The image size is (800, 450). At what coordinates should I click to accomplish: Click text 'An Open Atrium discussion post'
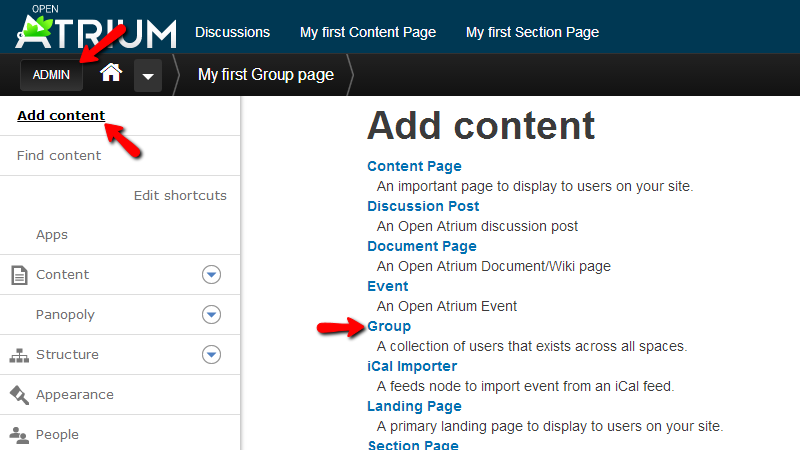(477, 226)
